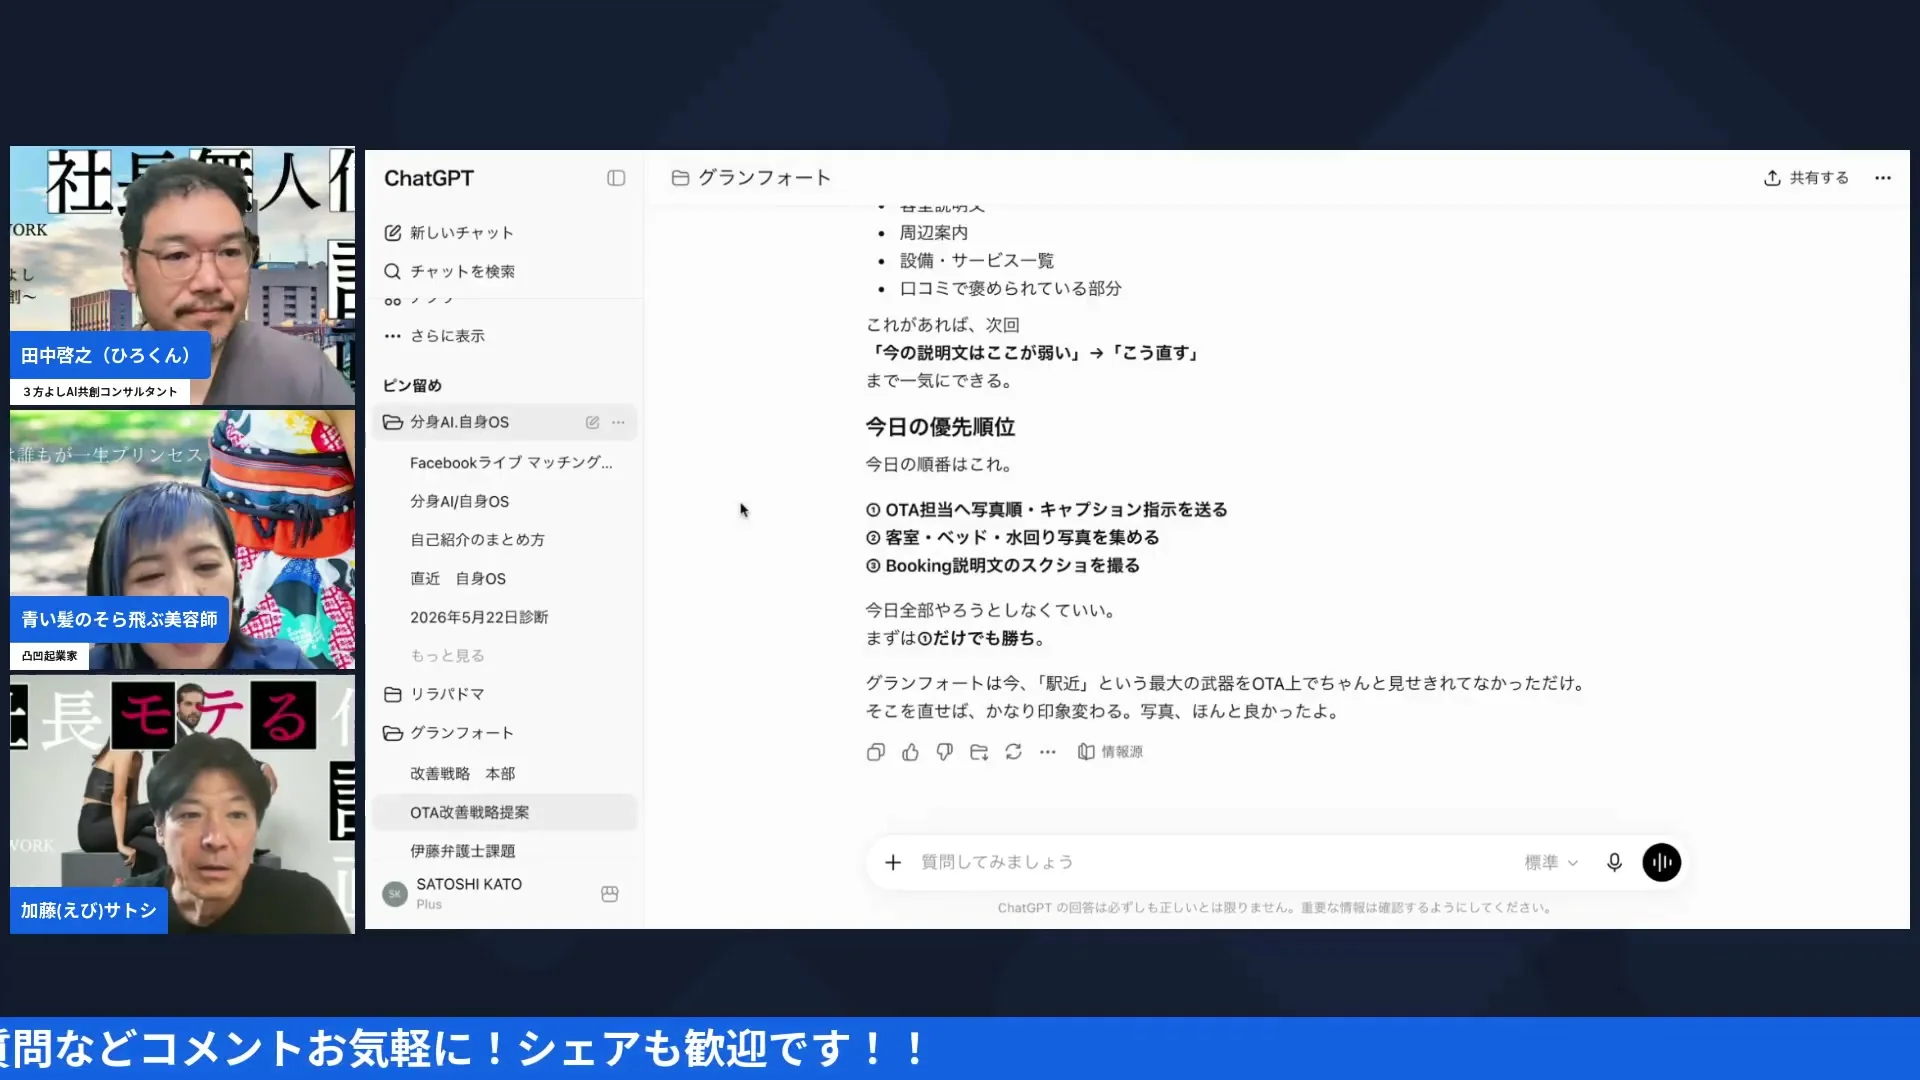The image size is (1920, 1080).
Task: Regenerate the response with retry icon
Action: click(x=1013, y=752)
